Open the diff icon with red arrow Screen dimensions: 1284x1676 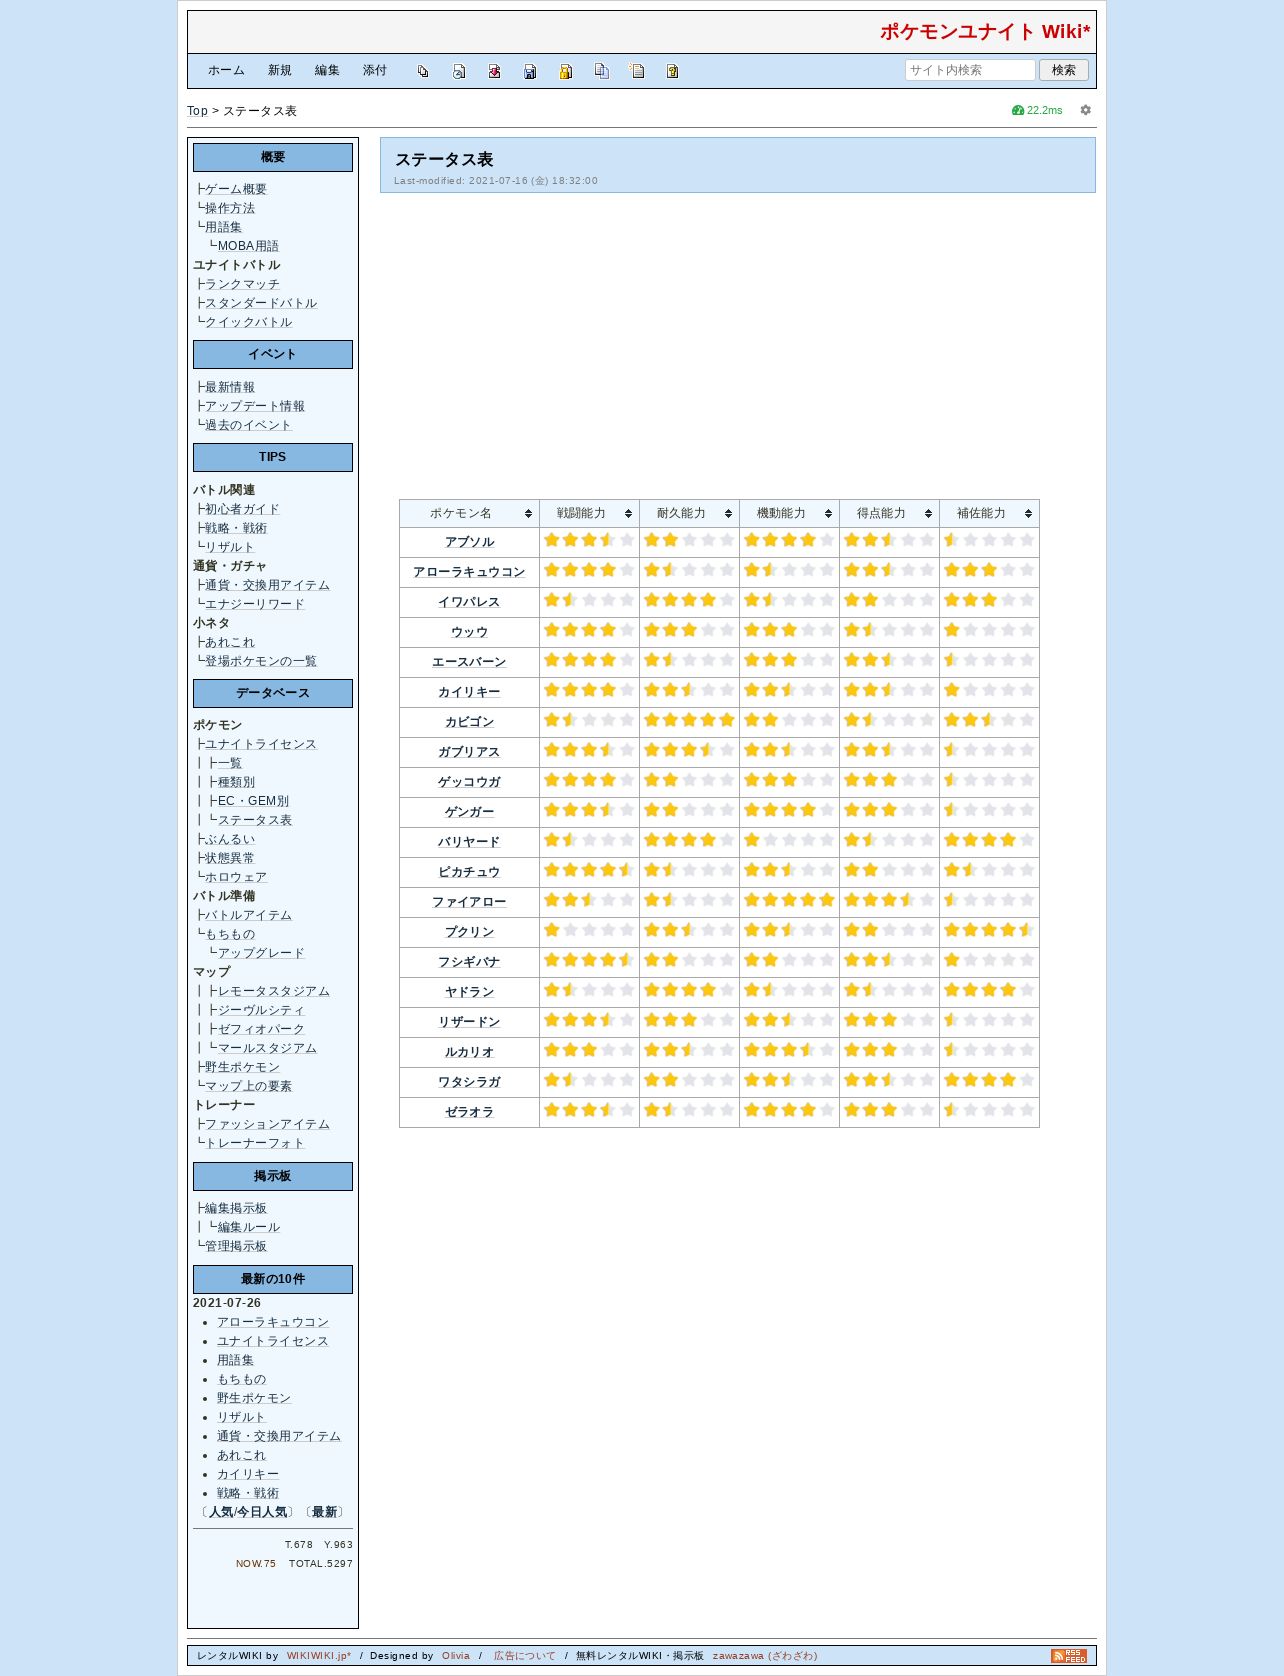coord(494,71)
